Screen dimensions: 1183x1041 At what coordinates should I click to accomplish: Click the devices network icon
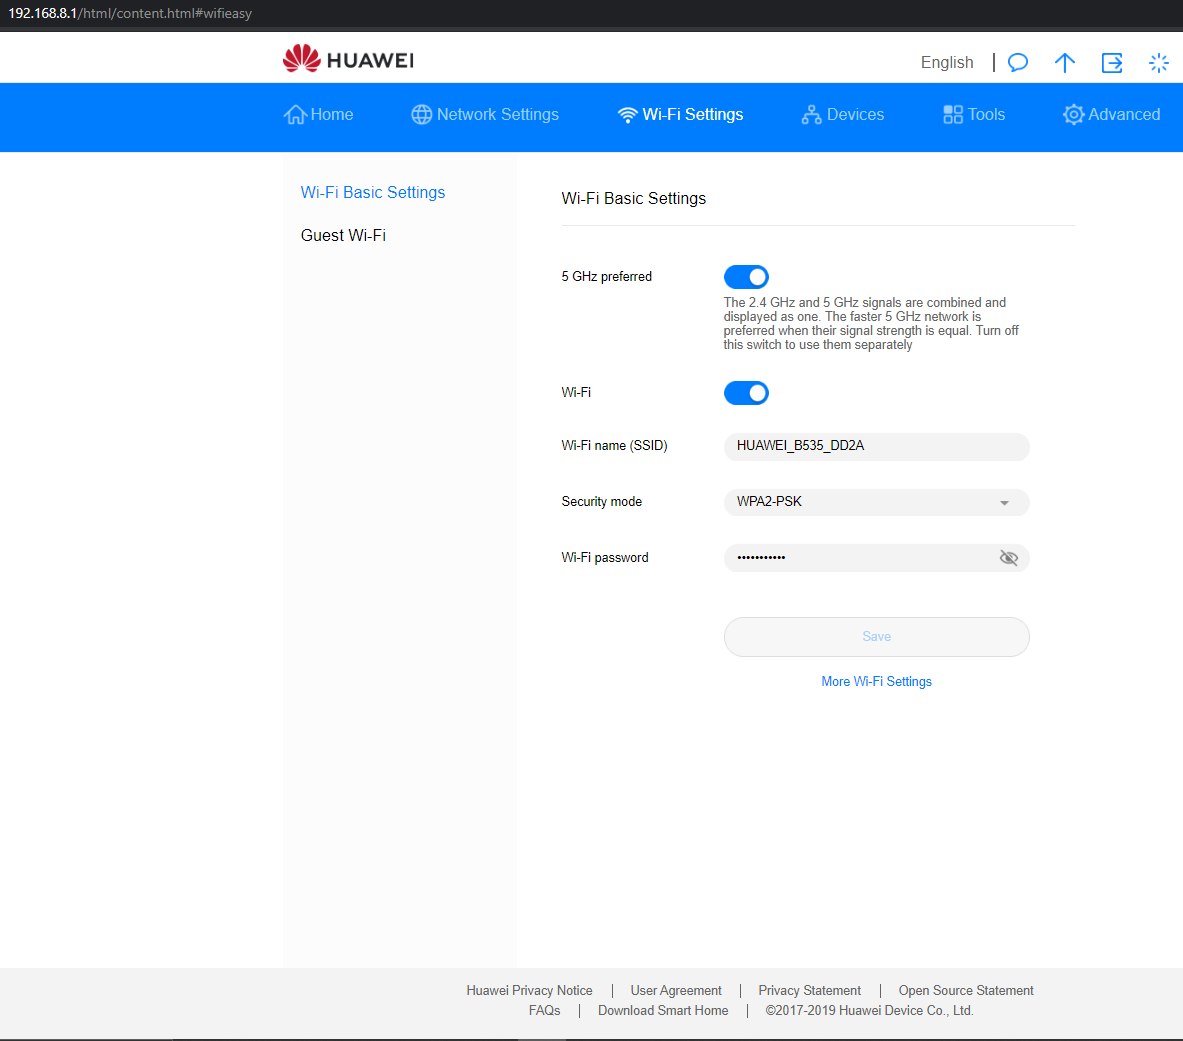click(811, 115)
